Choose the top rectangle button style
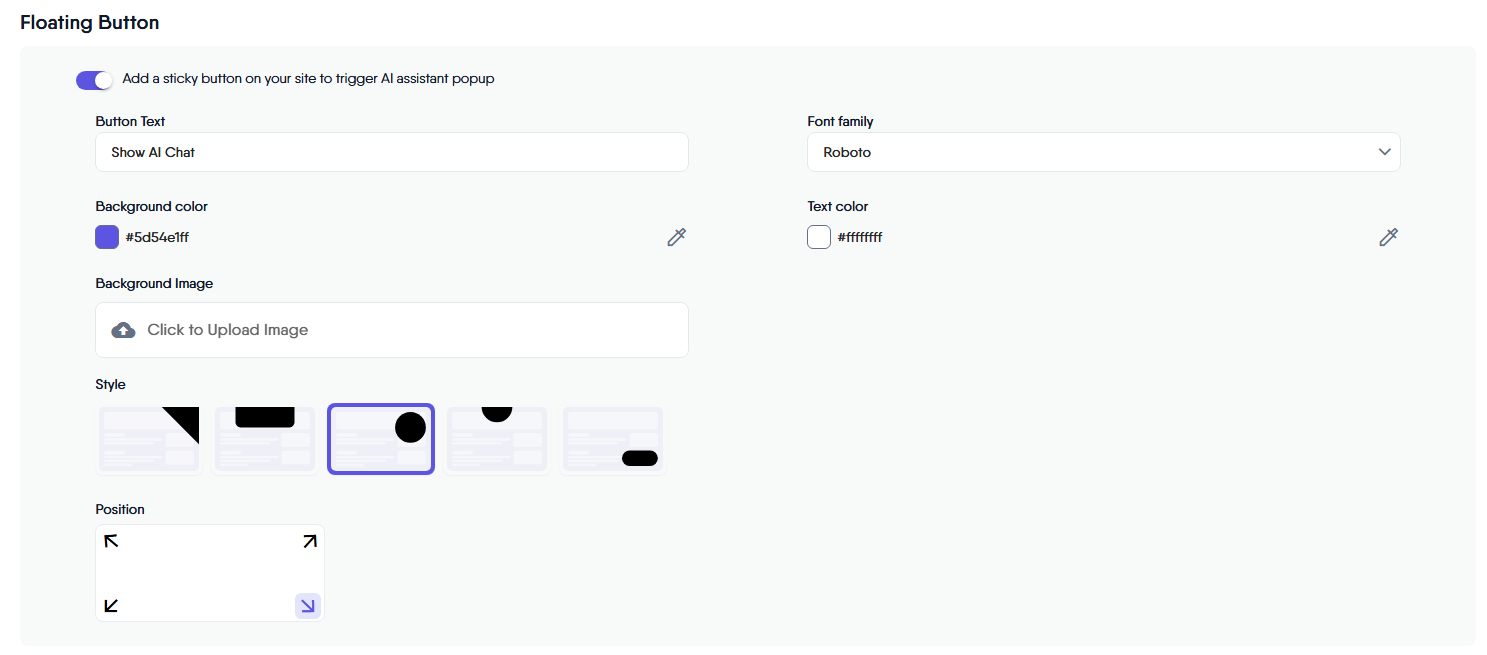This screenshot has width=1487, height=655. pos(265,439)
